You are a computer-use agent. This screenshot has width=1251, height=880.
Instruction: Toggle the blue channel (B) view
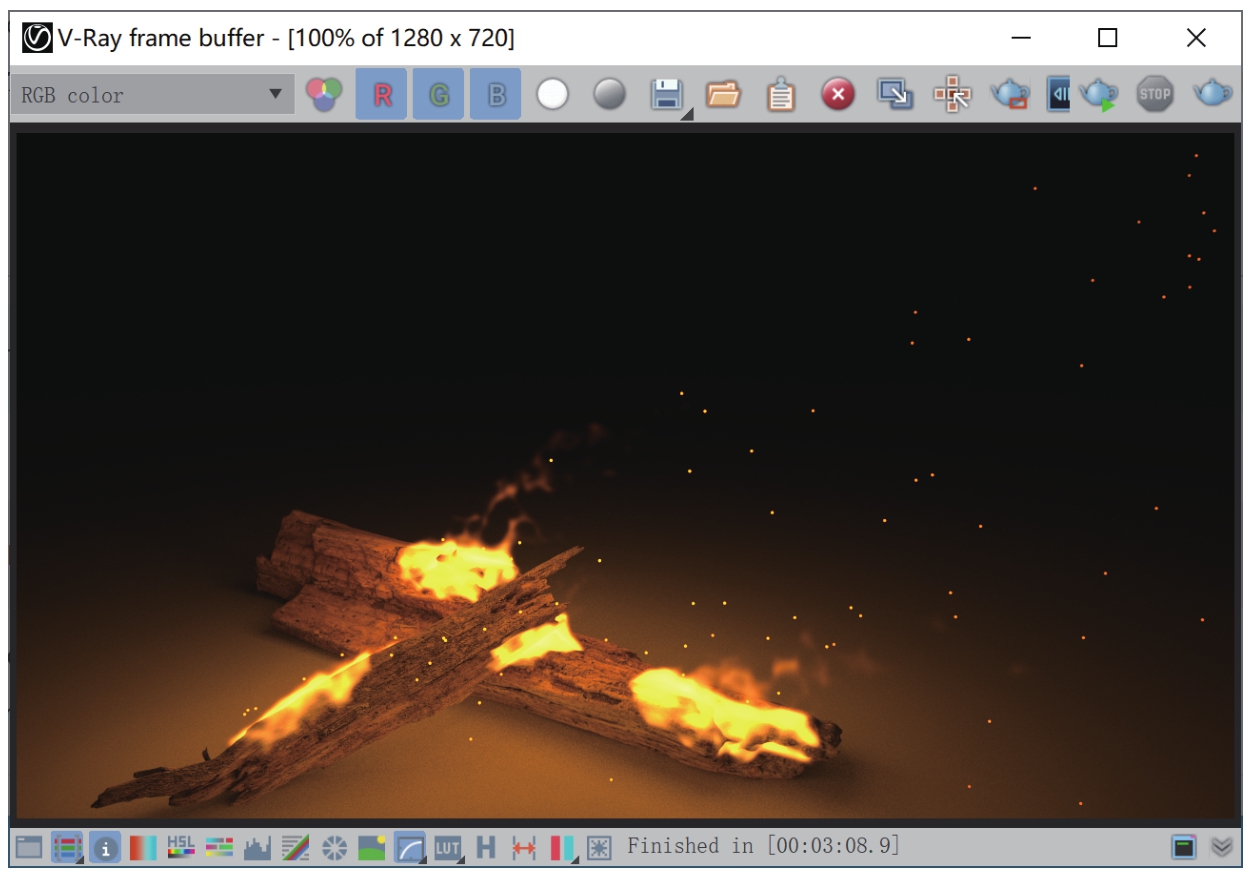coord(496,95)
